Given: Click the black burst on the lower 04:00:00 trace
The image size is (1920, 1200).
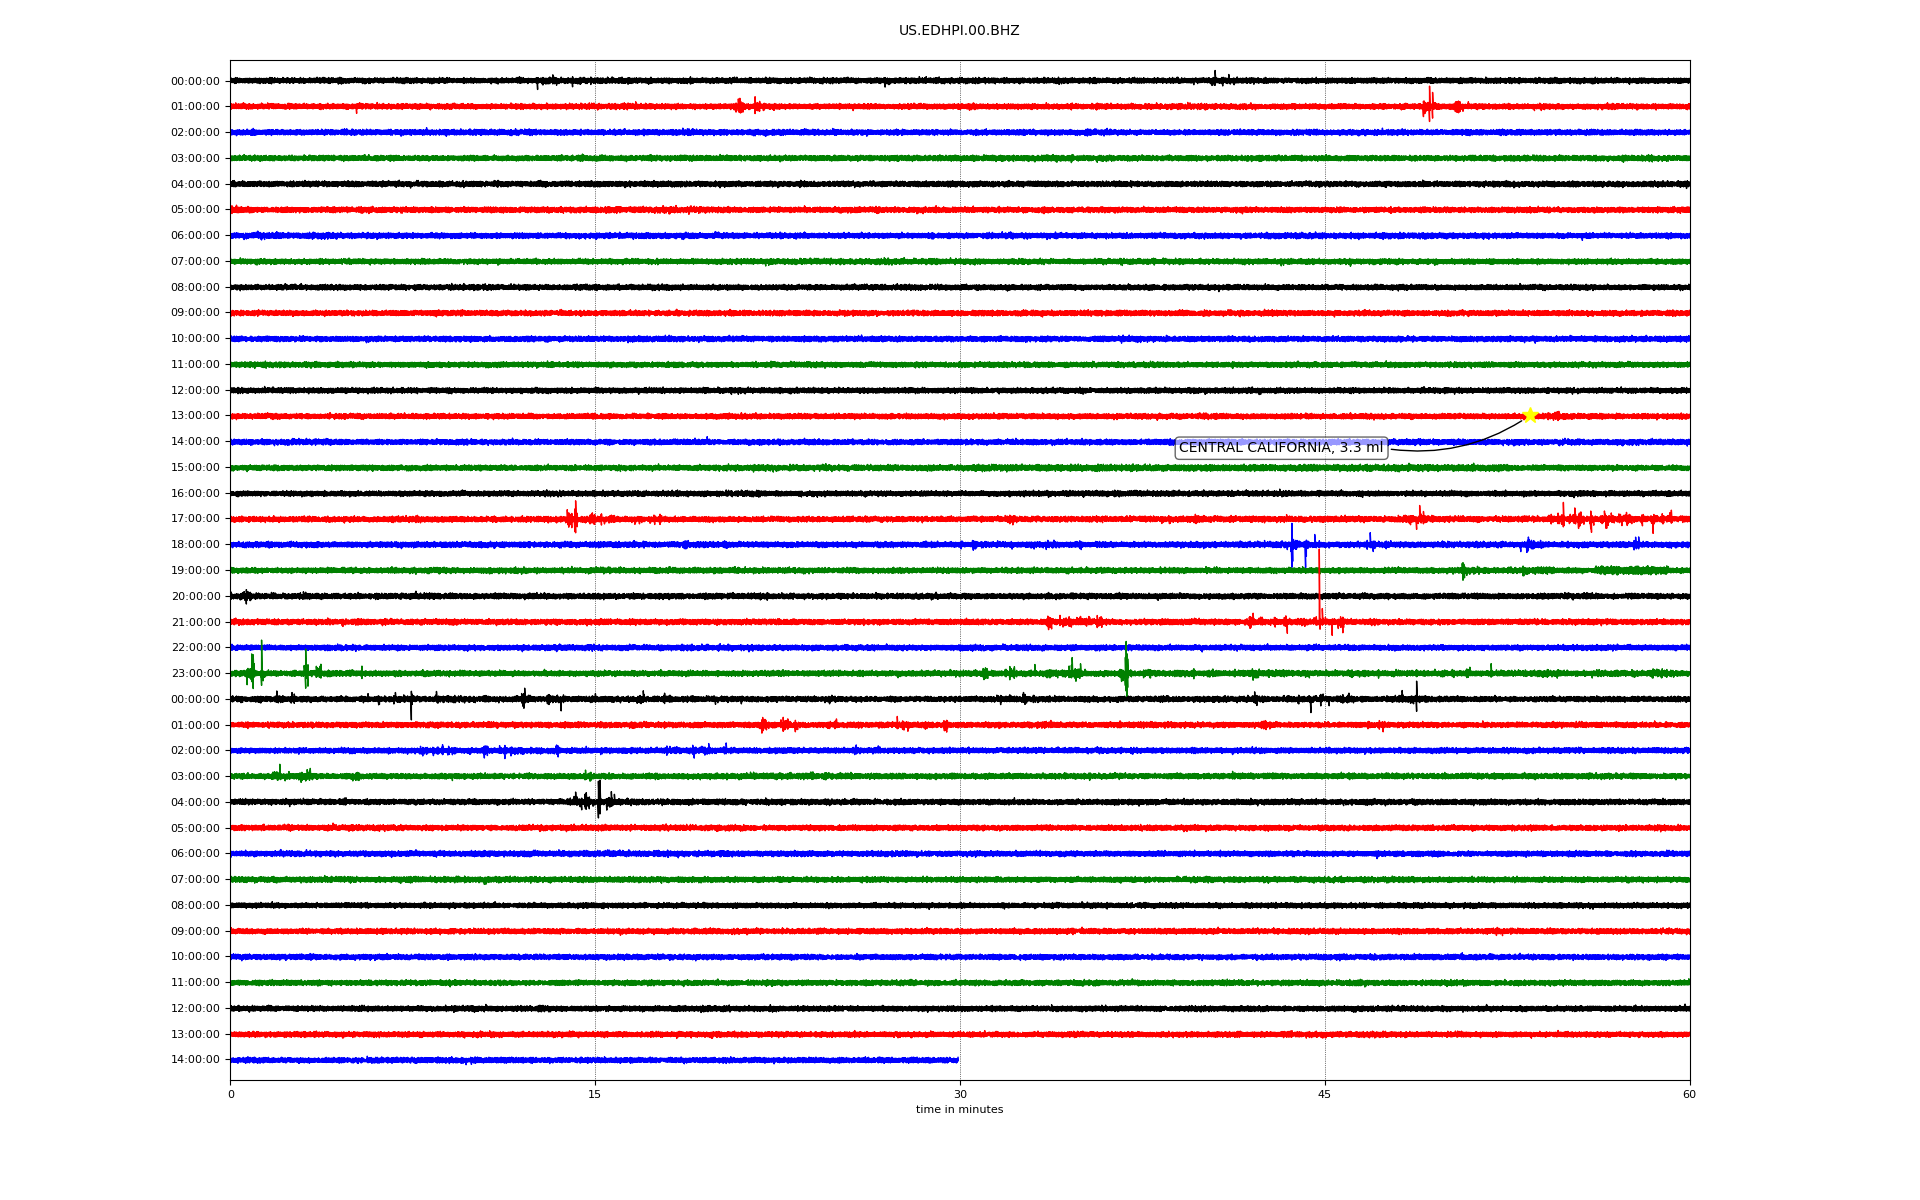Looking at the screenshot, I should click(598, 800).
